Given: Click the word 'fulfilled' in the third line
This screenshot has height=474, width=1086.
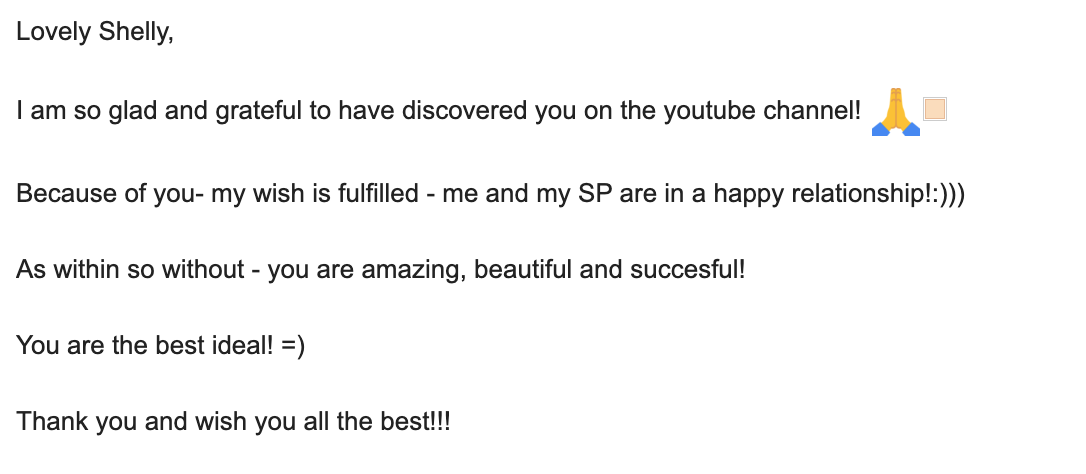Looking at the screenshot, I should tap(378, 193).
